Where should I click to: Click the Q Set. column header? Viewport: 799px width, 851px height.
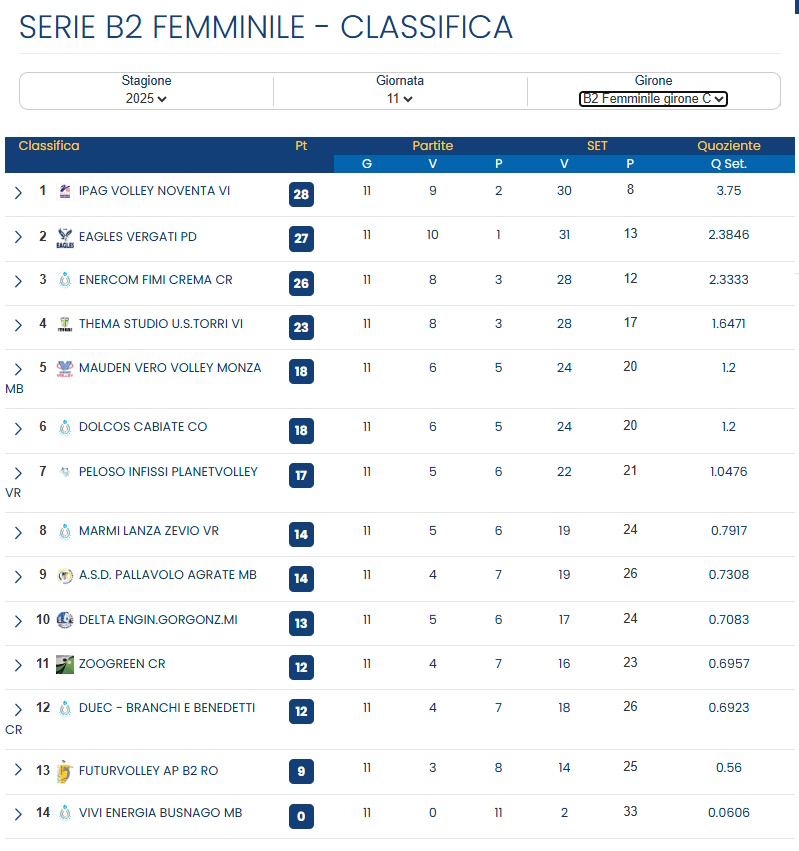coord(728,164)
